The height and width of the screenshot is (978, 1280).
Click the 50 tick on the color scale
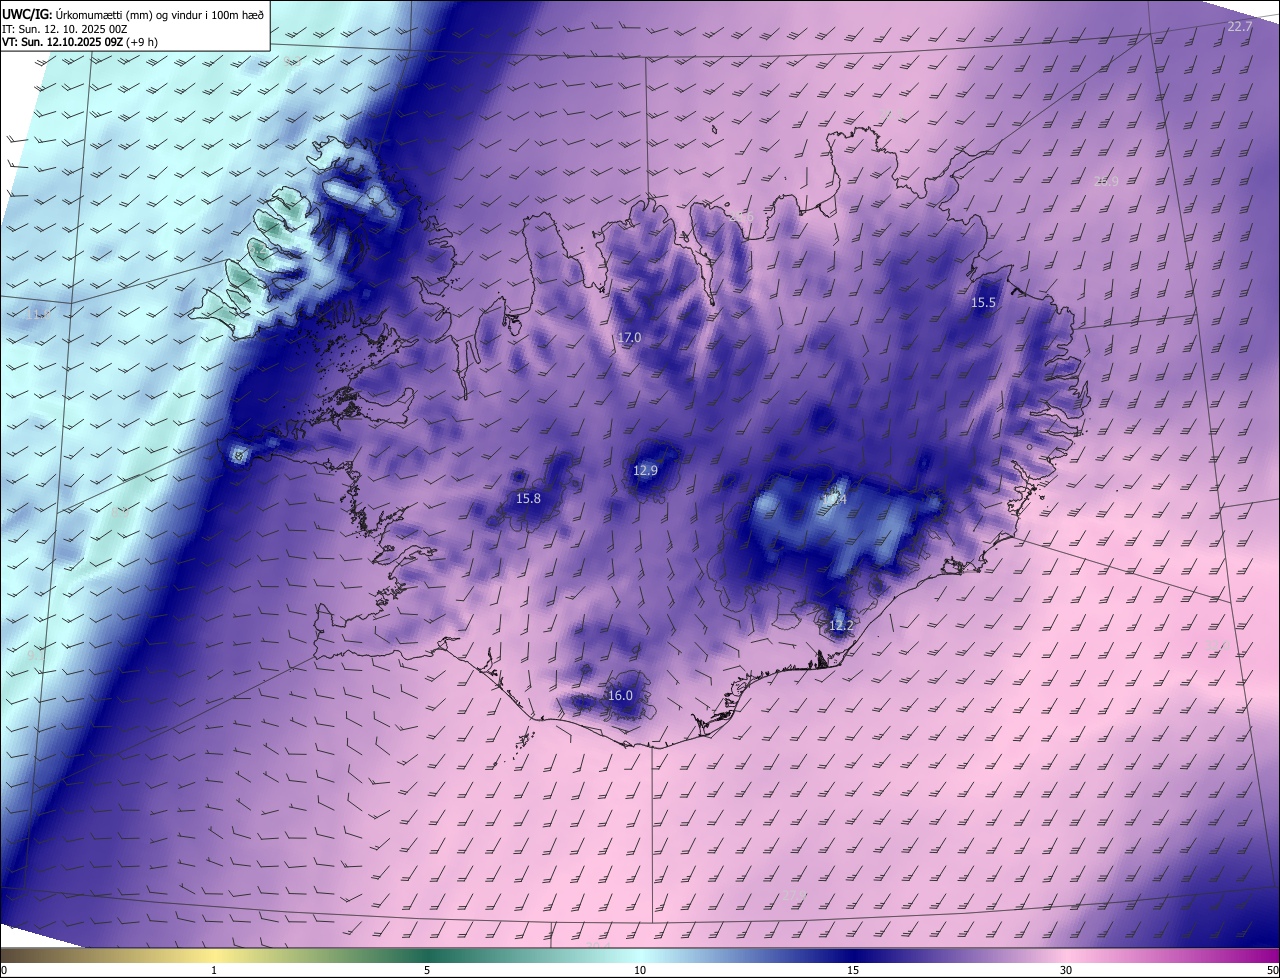point(1272,970)
